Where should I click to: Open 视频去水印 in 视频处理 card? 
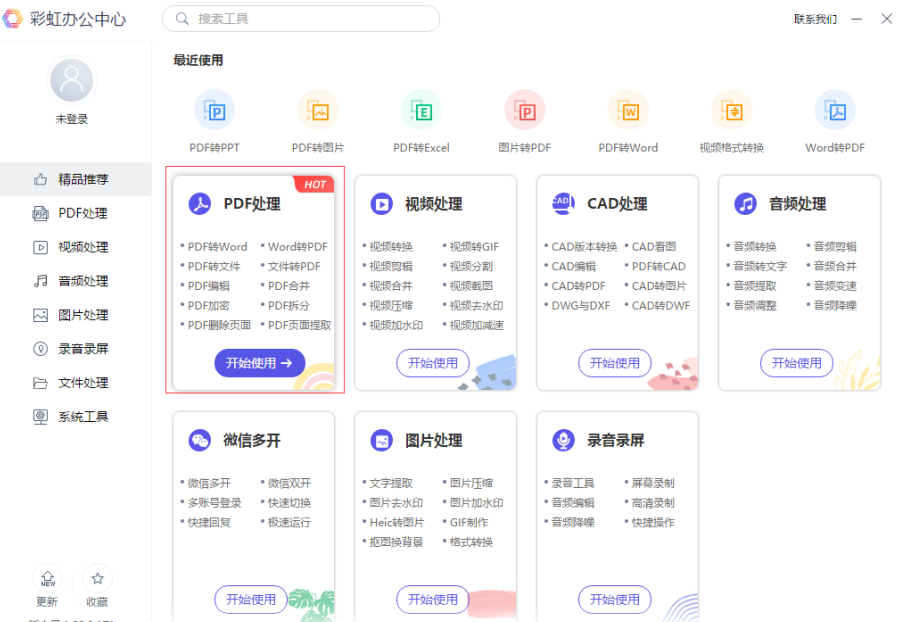(x=477, y=306)
